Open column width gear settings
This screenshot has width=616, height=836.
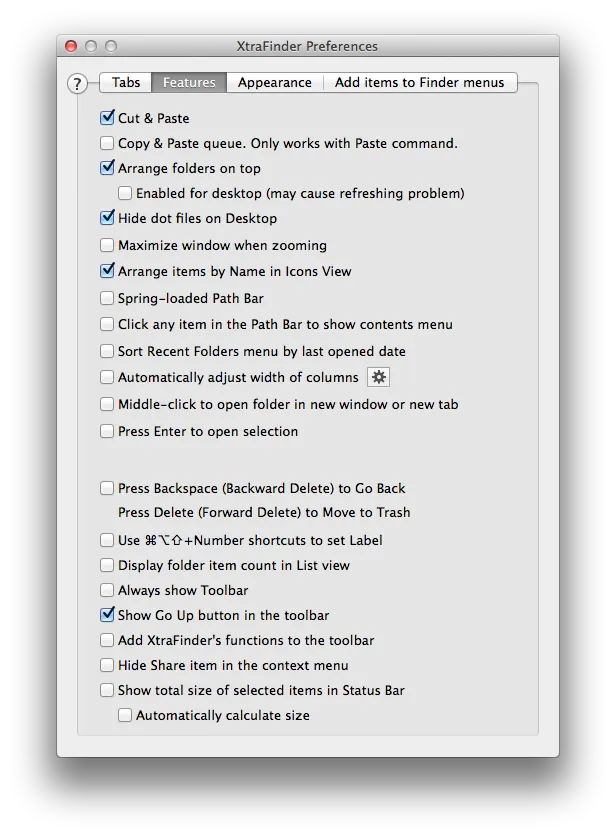378,377
